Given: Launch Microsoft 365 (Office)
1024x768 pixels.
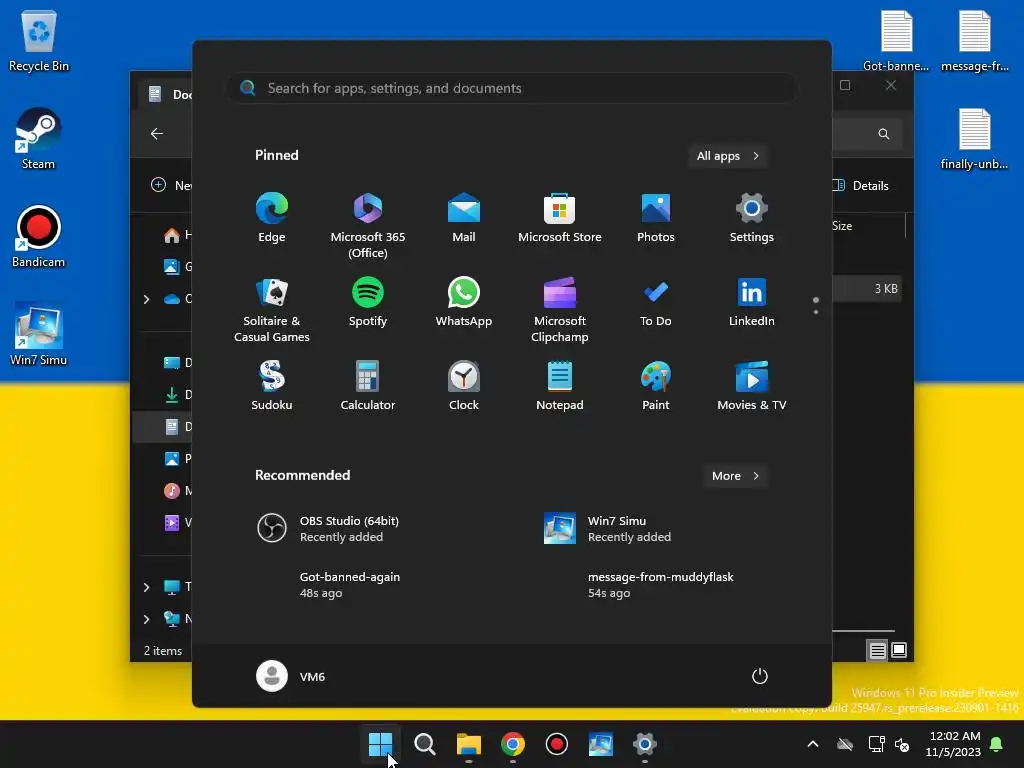Looking at the screenshot, I should (368, 226).
